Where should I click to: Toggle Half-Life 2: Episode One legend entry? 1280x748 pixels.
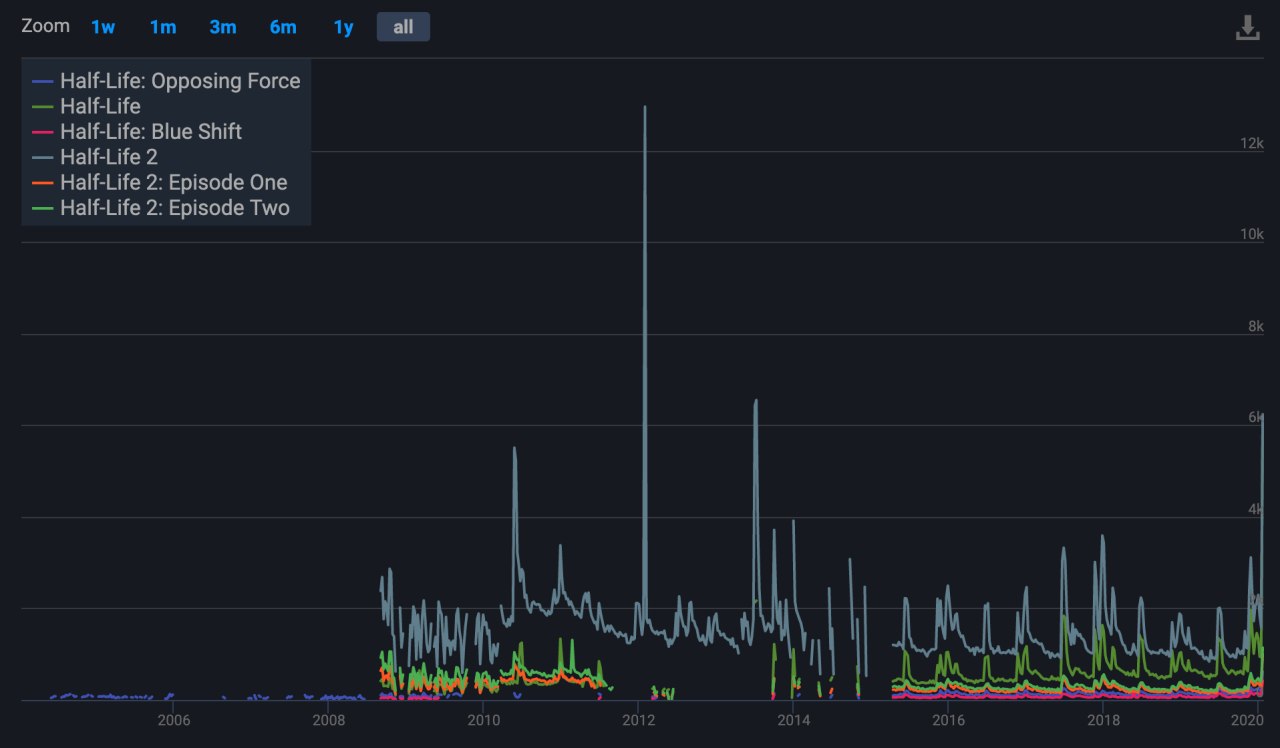coord(160,182)
